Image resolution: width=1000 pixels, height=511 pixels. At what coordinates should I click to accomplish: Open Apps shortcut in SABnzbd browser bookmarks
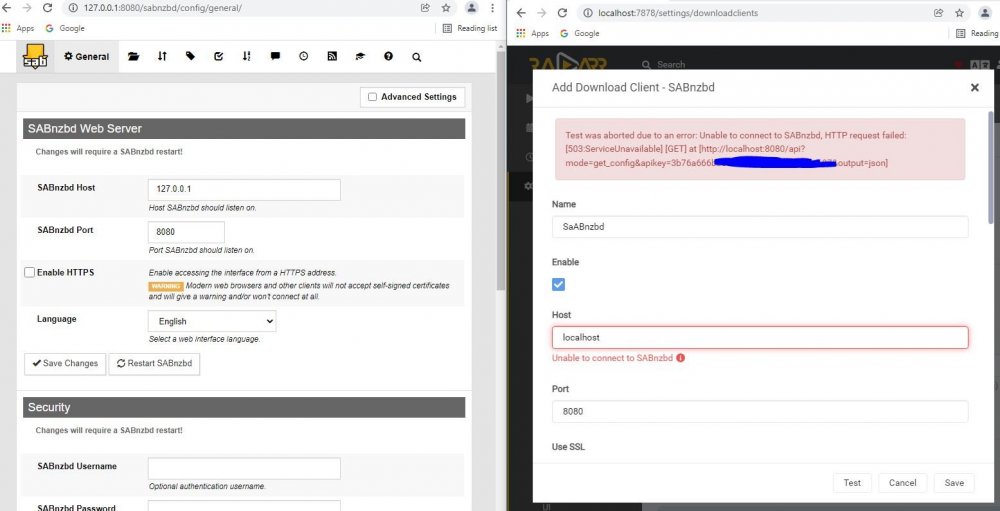click(18, 28)
